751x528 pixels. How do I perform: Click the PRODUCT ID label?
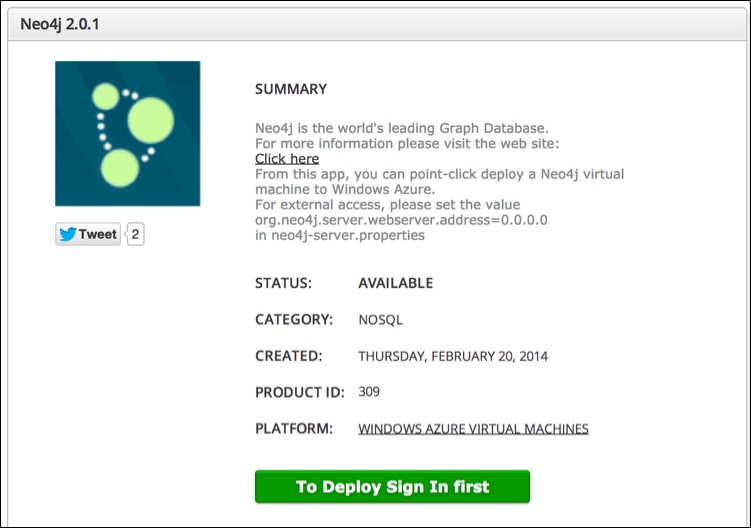[300, 392]
